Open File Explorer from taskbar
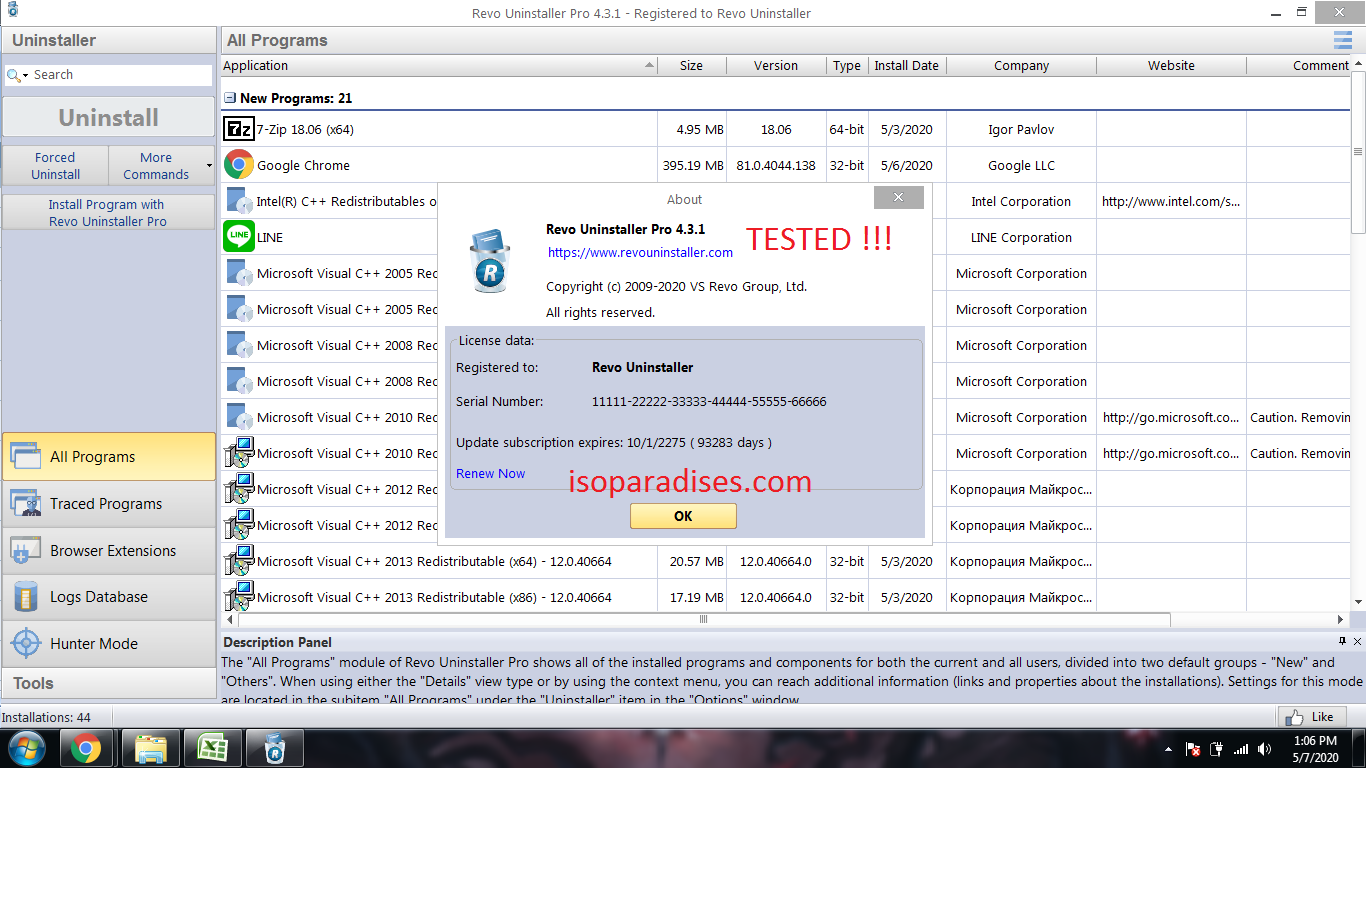This screenshot has height=916, width=1366. [150, 748]
